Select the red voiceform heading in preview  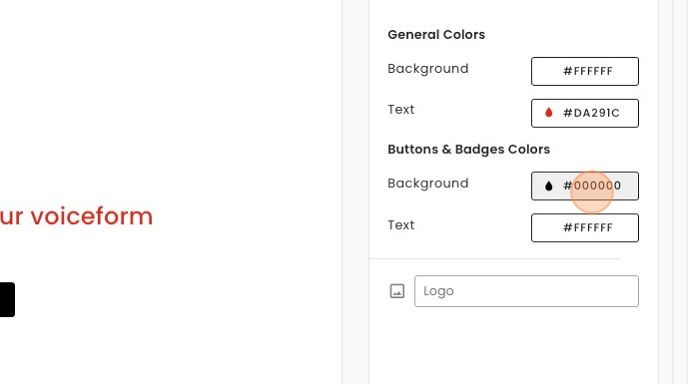click(76, 216)
